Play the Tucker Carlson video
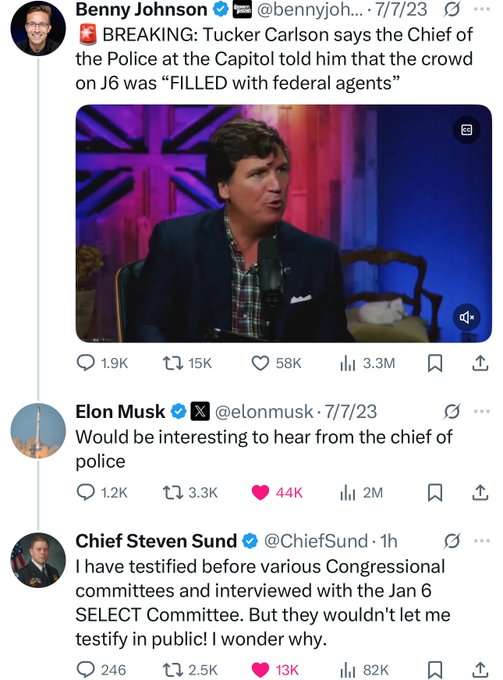503x680 pixels. coord(284,223)
